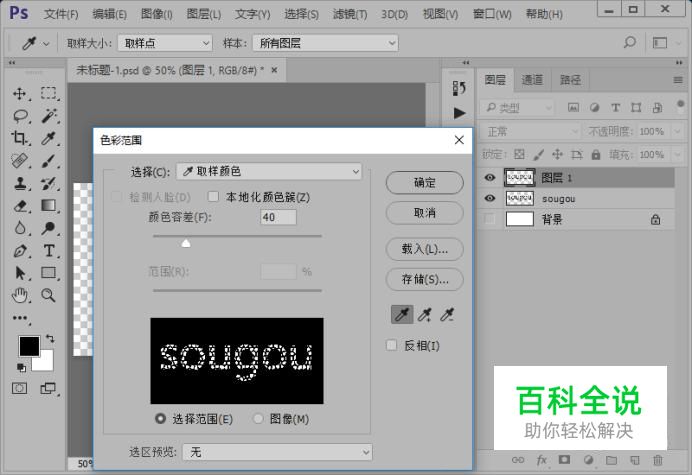Enable 本地化颜色簇 checkbox

[213, 196]
